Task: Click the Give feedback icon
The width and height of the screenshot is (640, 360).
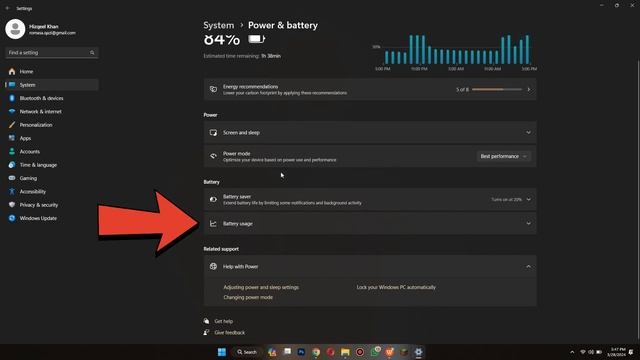Action: (x=207, y=333)
